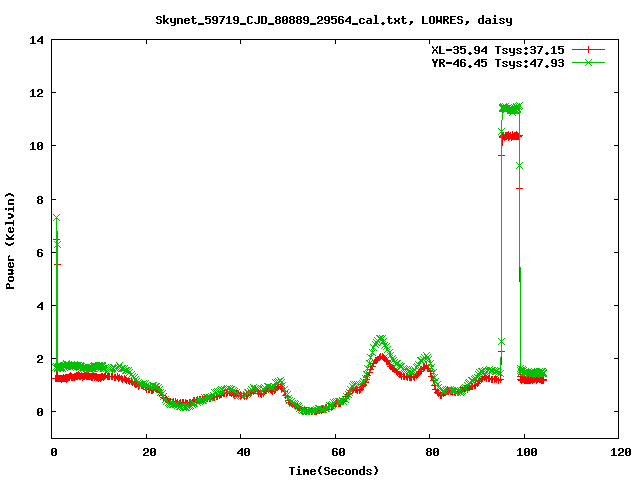The height and width of the screenshot is (480, 640).
Task: Click the y-axis tick label 4
Action: pyautogui.click(x=40, y=306)
